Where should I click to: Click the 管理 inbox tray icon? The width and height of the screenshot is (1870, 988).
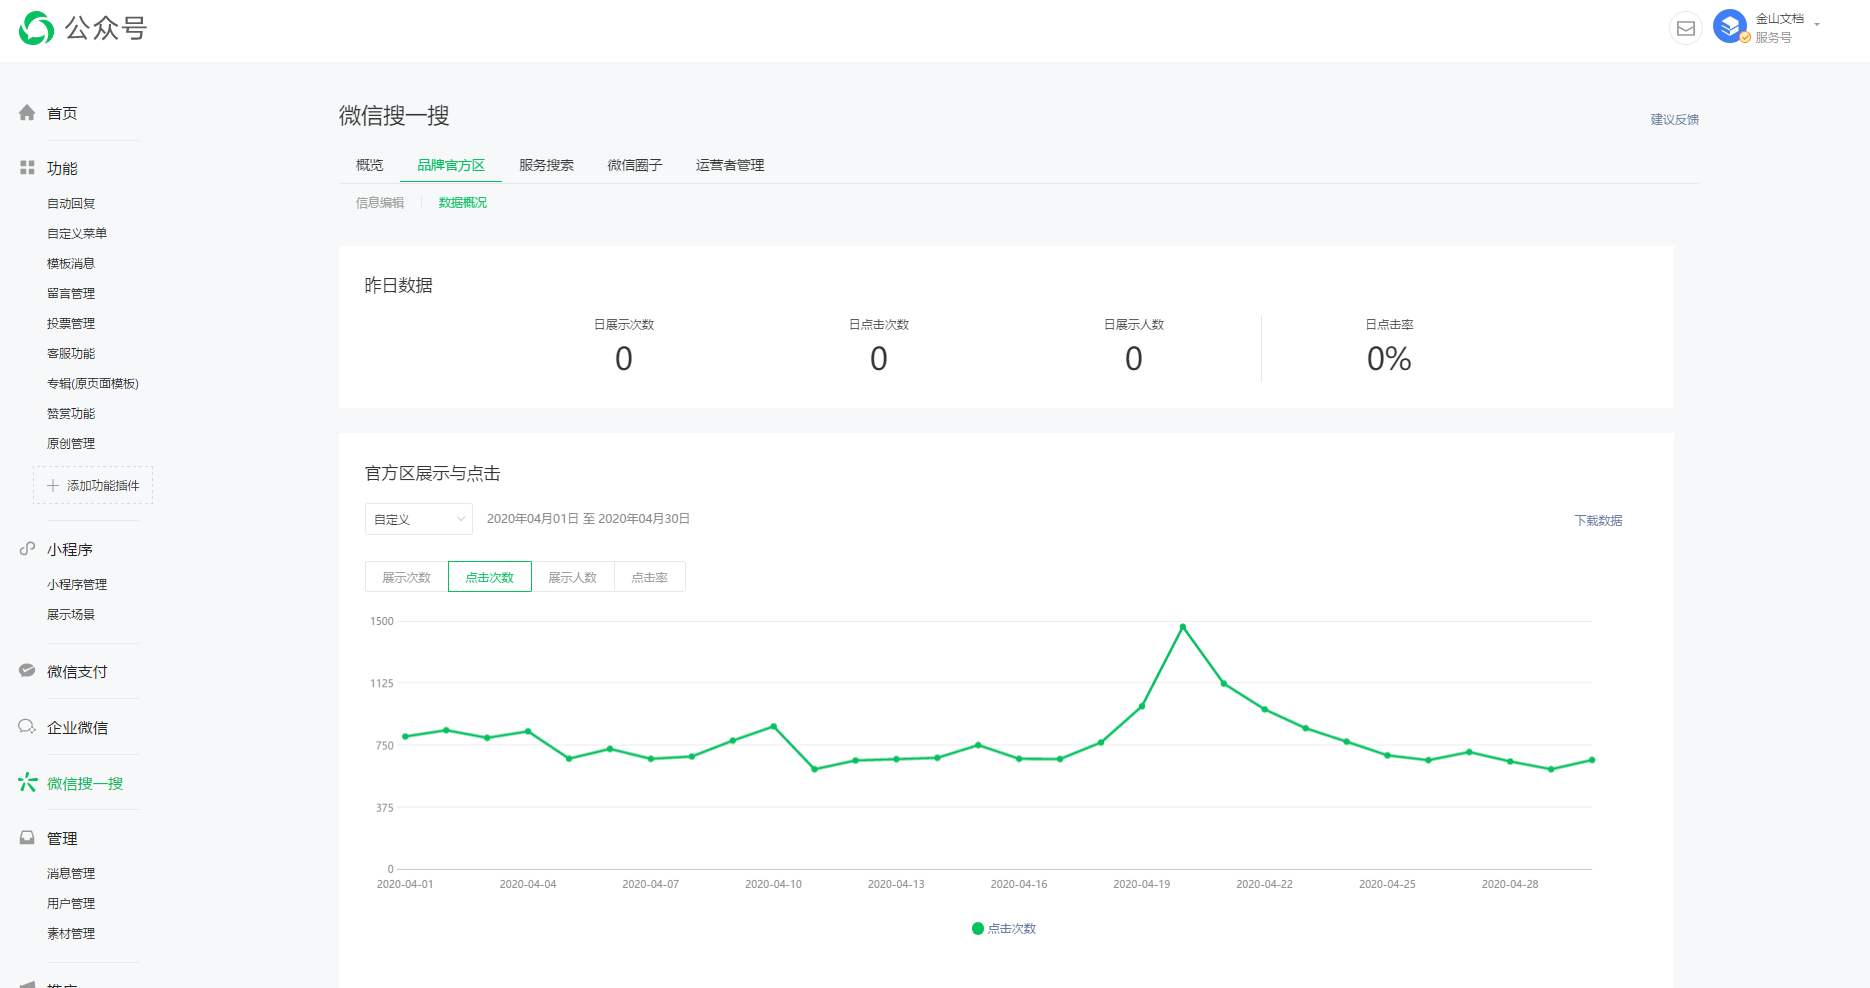(x=27, y=838)
